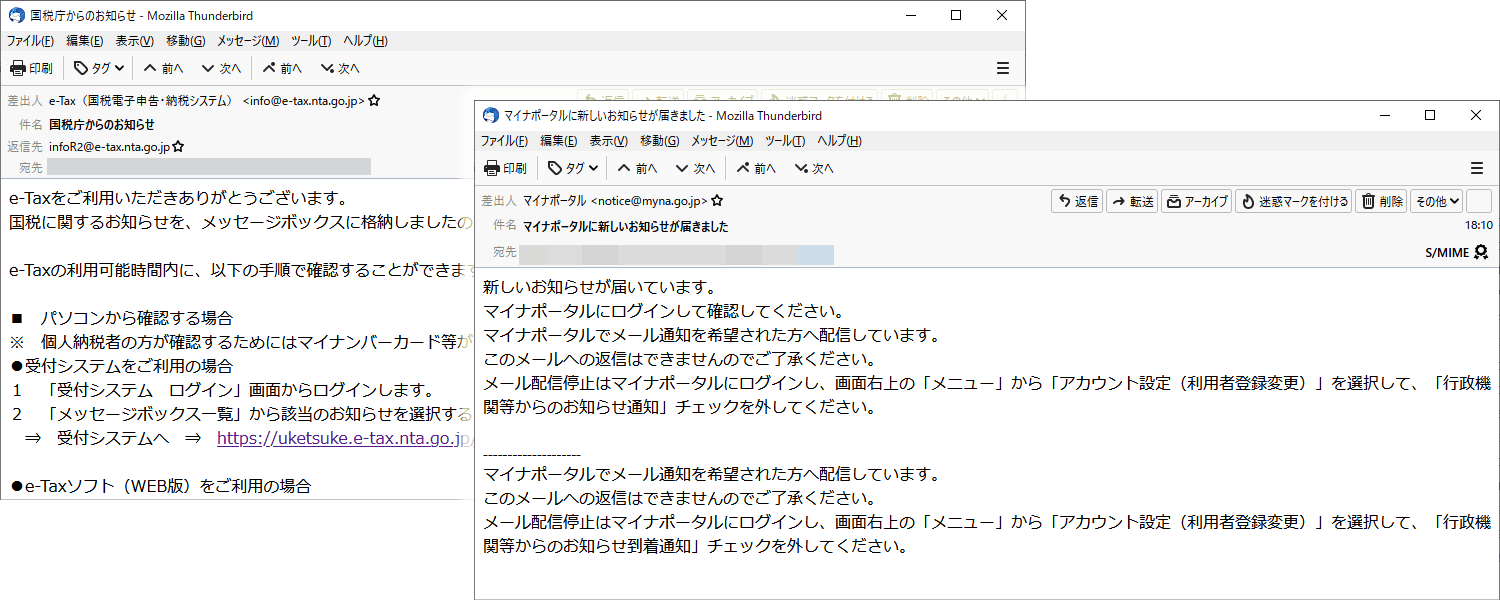Click blurred recipient field in マイナポータル window
Viewport: 1500px width, 600px height.
(x=676, y=254)
